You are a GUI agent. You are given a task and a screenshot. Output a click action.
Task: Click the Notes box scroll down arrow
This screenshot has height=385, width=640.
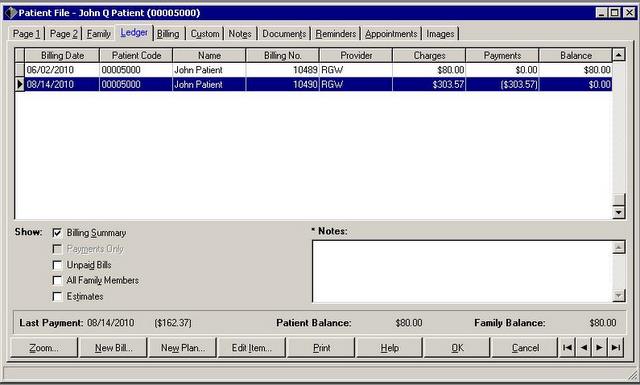tap(619, 295)
